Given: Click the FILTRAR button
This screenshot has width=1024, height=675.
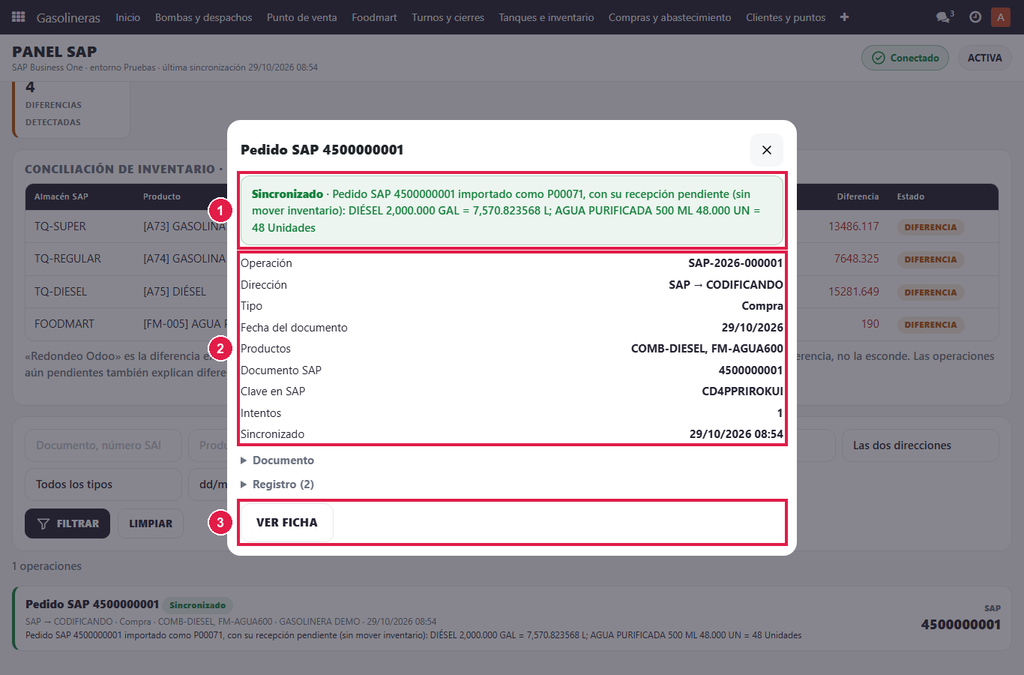Looking at the screenshot, I should point(67,524).
